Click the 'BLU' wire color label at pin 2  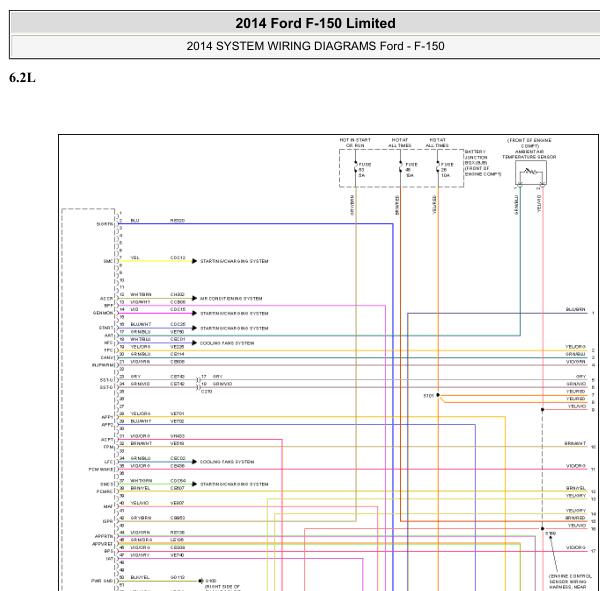135,220
